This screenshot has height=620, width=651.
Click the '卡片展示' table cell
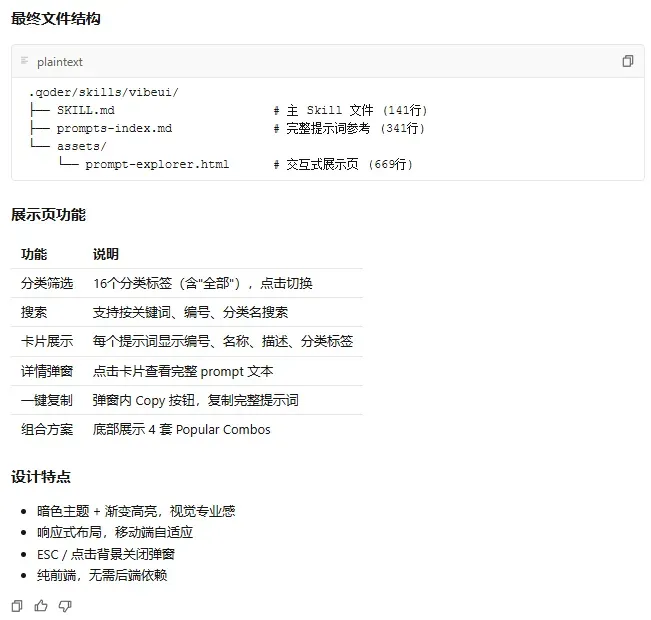click(x=47, y=341)
